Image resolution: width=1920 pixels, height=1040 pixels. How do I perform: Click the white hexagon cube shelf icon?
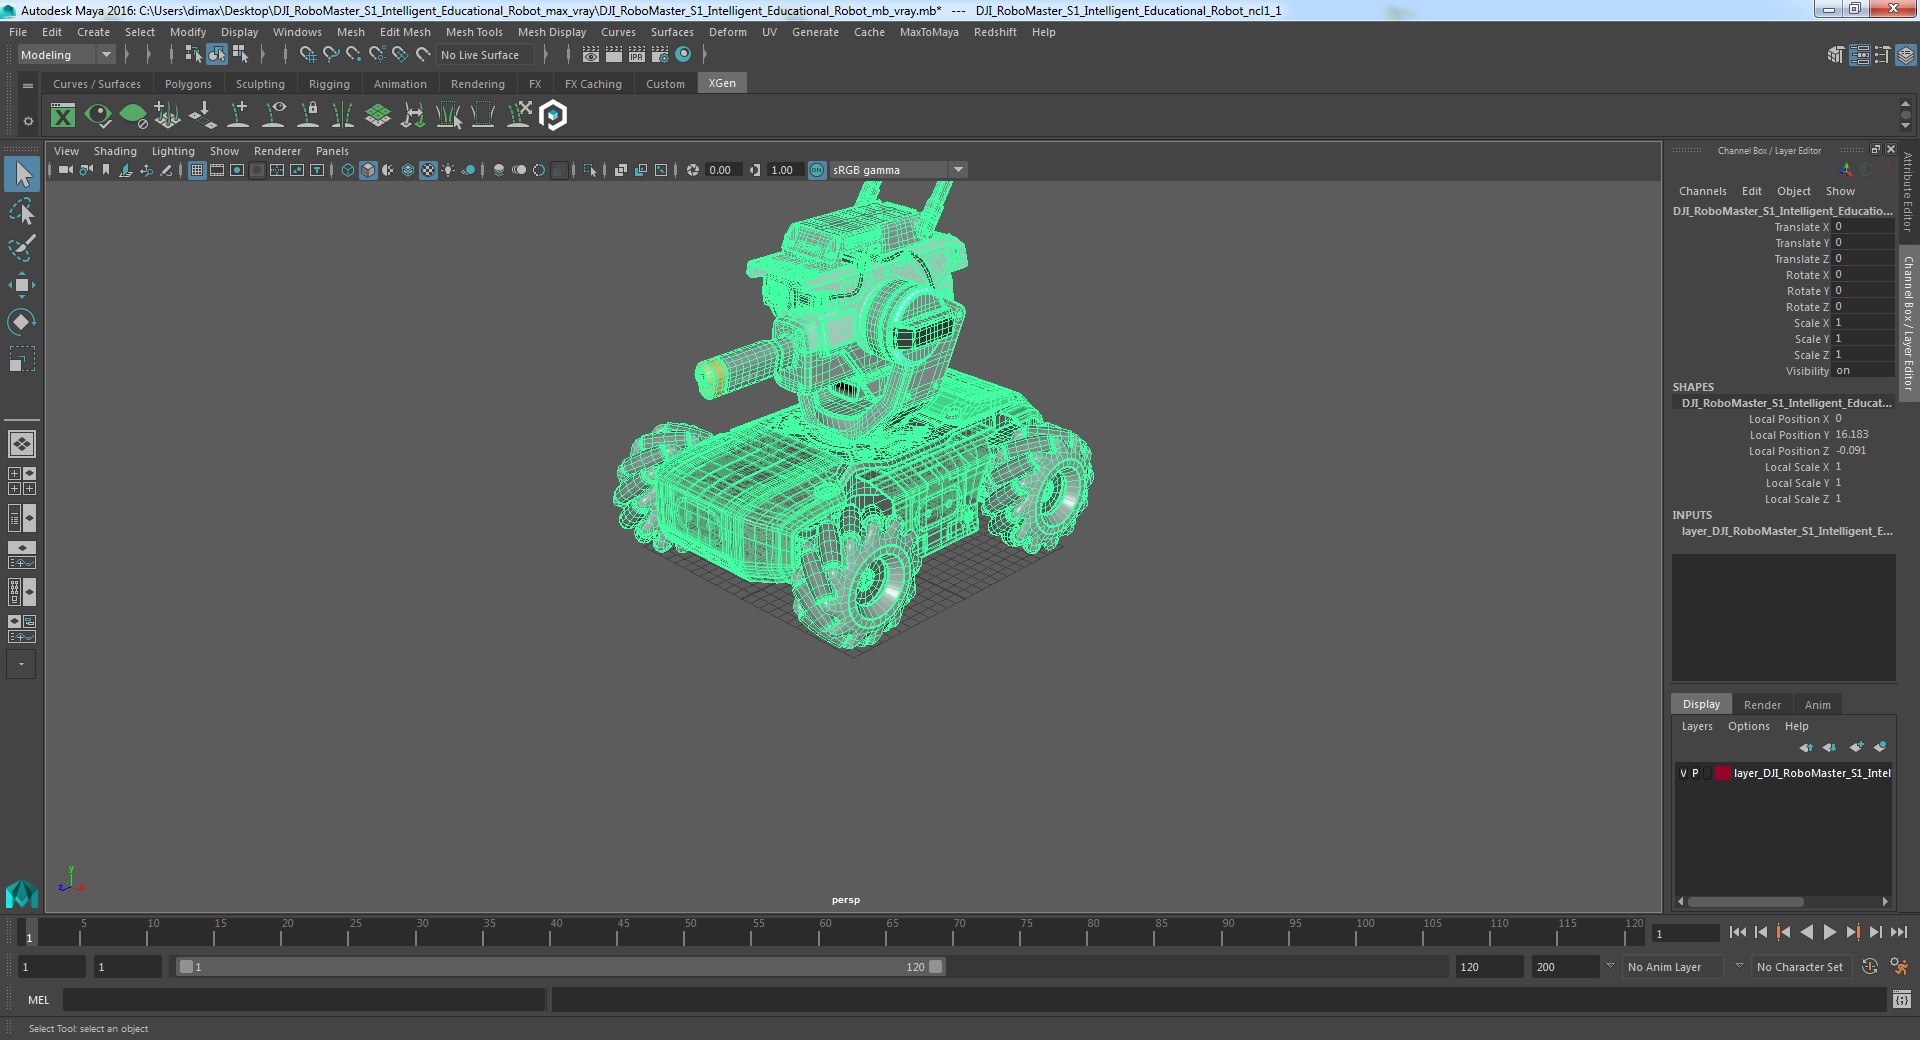tap(553, 116)
